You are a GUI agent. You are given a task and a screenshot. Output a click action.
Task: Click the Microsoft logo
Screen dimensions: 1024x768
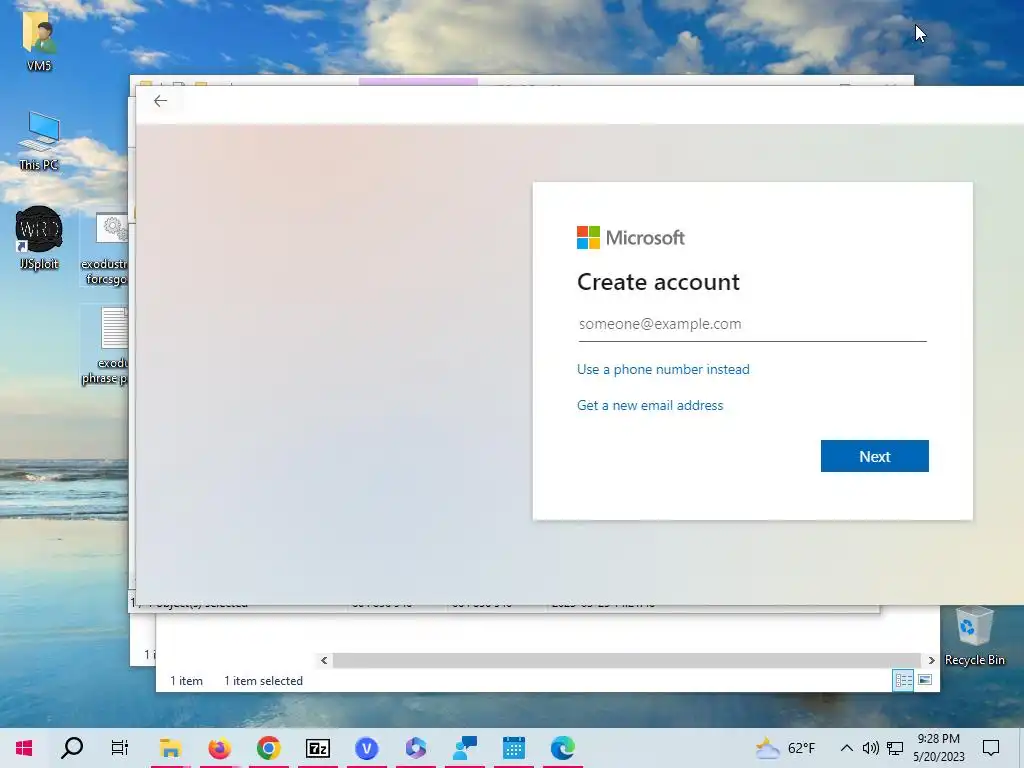point(630,238)
